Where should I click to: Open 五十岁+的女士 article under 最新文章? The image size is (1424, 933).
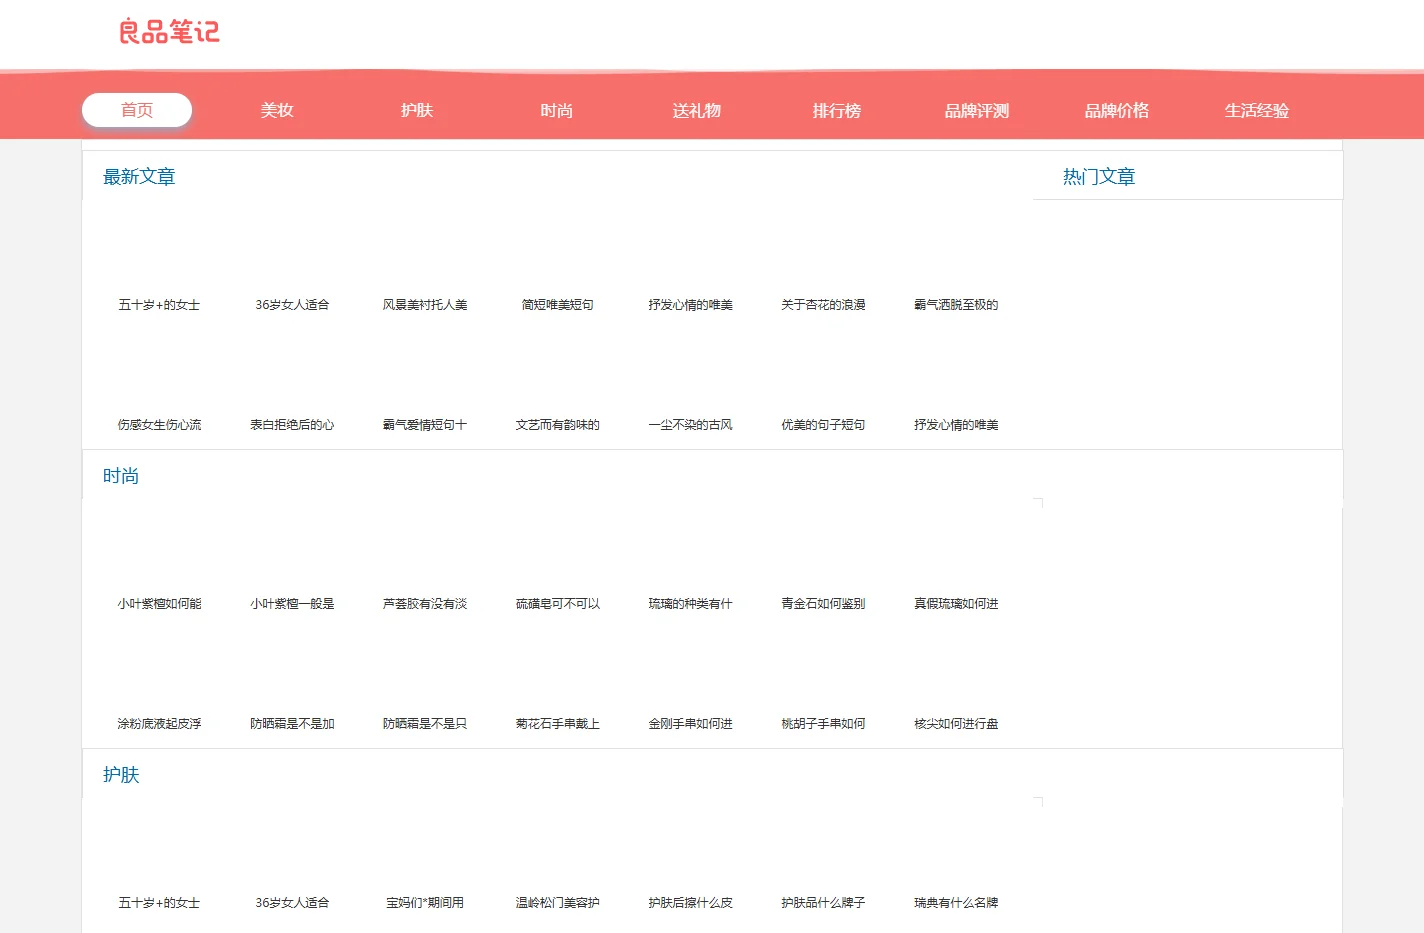(159, 305)
